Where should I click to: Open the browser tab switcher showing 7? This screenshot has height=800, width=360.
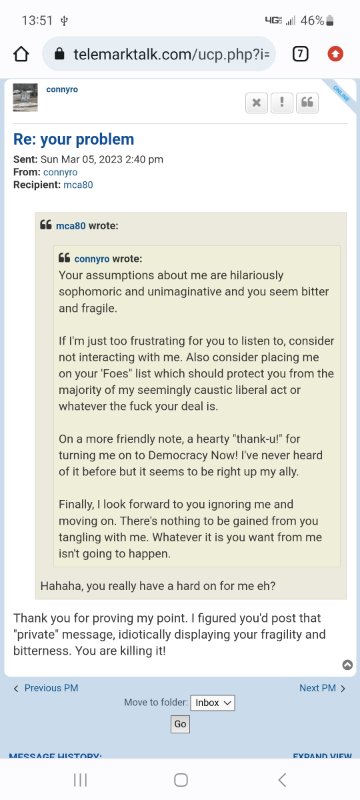(x=300, y=54)
